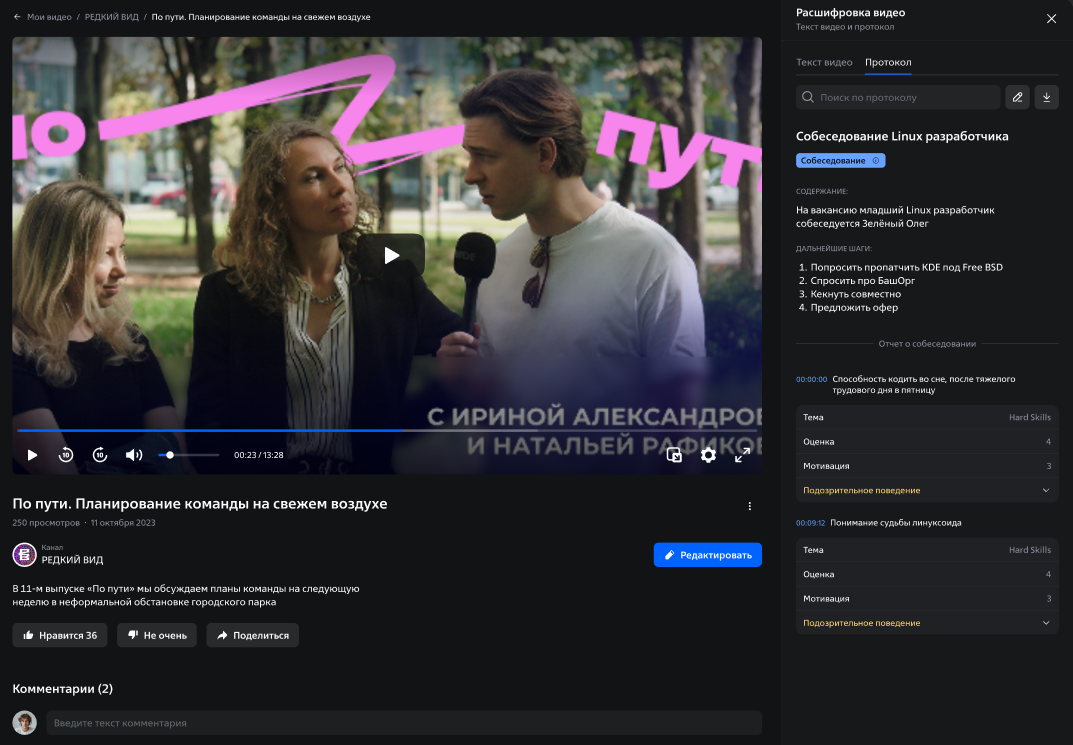
Task: Click the forward 10 seconds icon
Action: point(100,455)
